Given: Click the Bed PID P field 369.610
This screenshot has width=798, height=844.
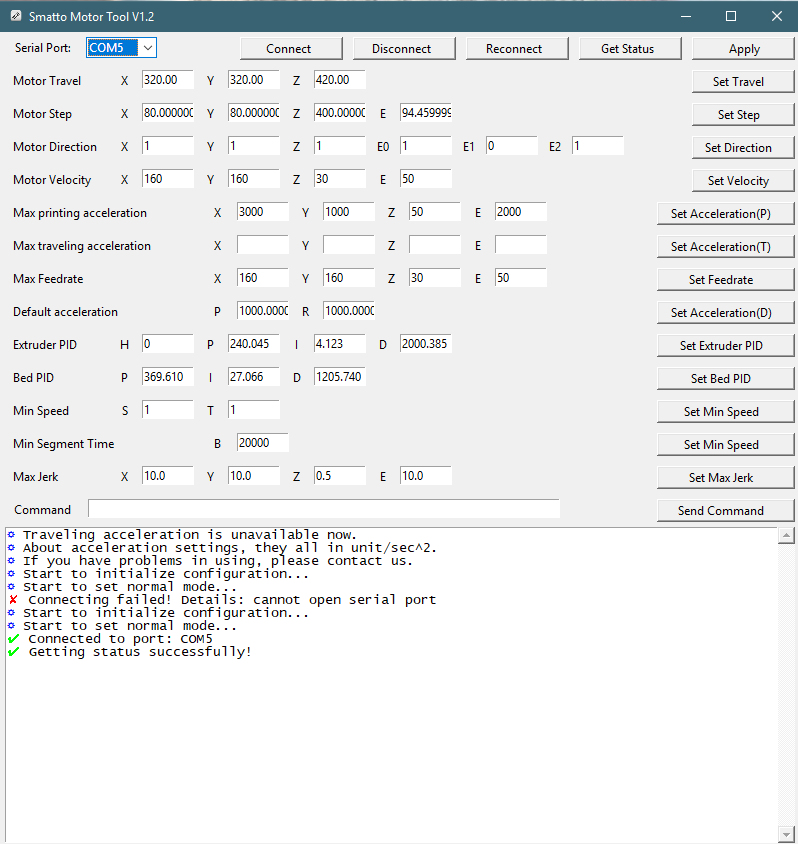Looking at the screenshot, I should (x=168, y=377).
